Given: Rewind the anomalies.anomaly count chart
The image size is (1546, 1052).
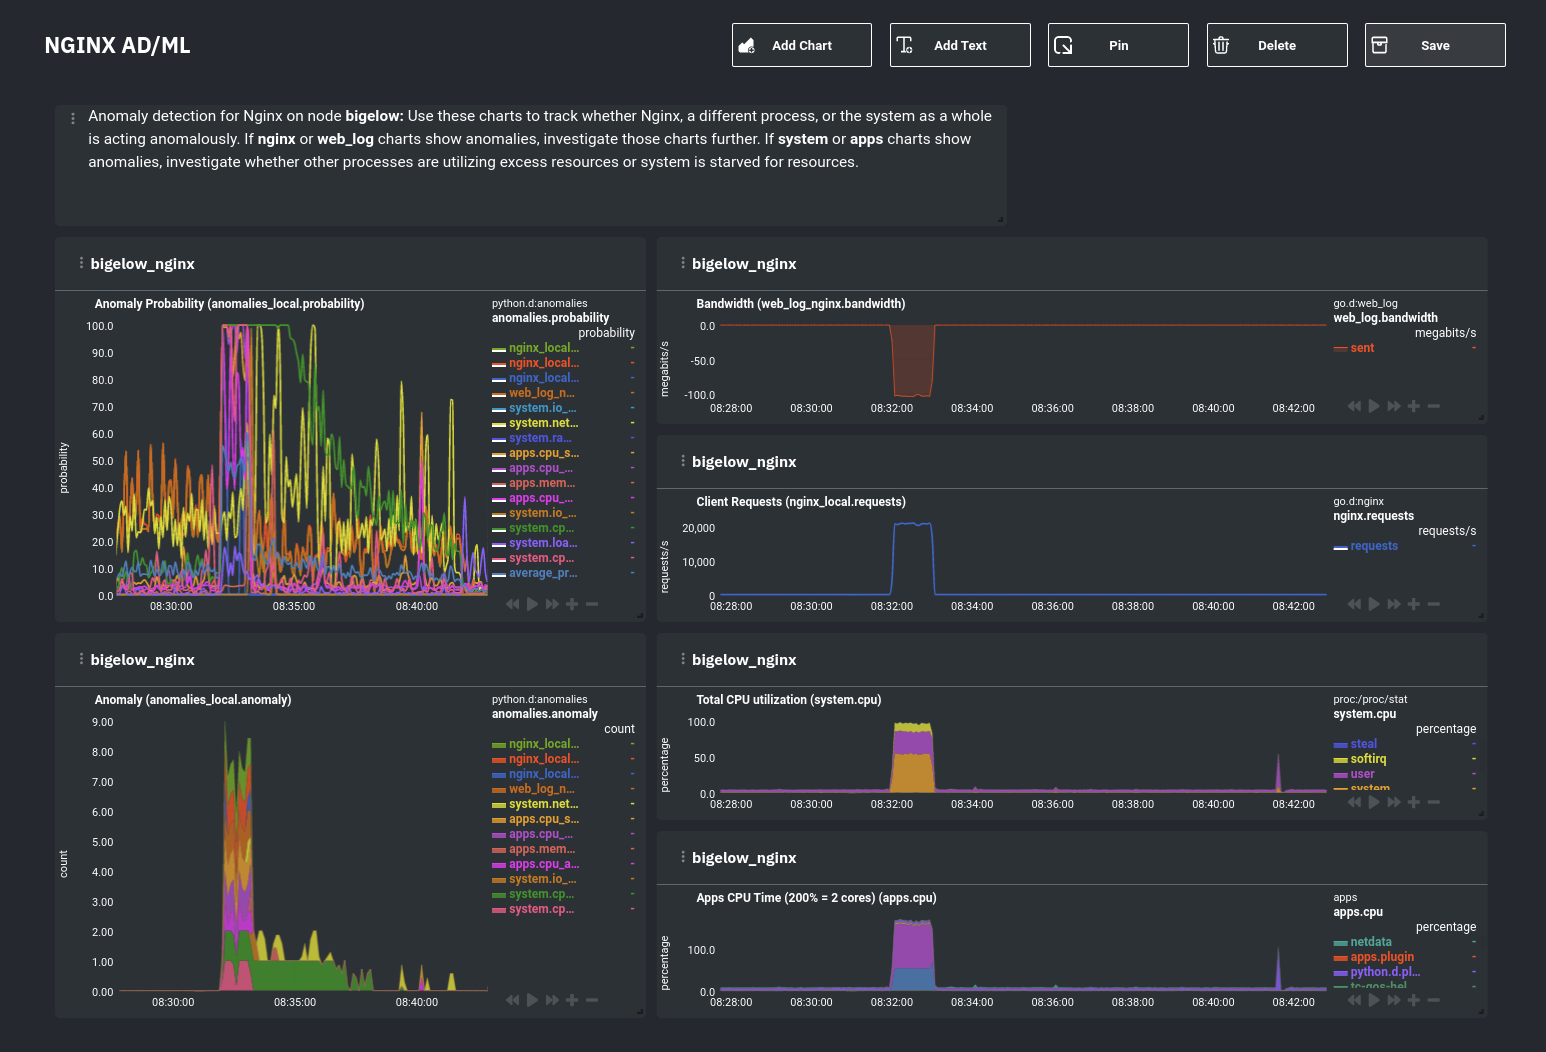Looking at the screenshot, I should tap(513, 1000).
